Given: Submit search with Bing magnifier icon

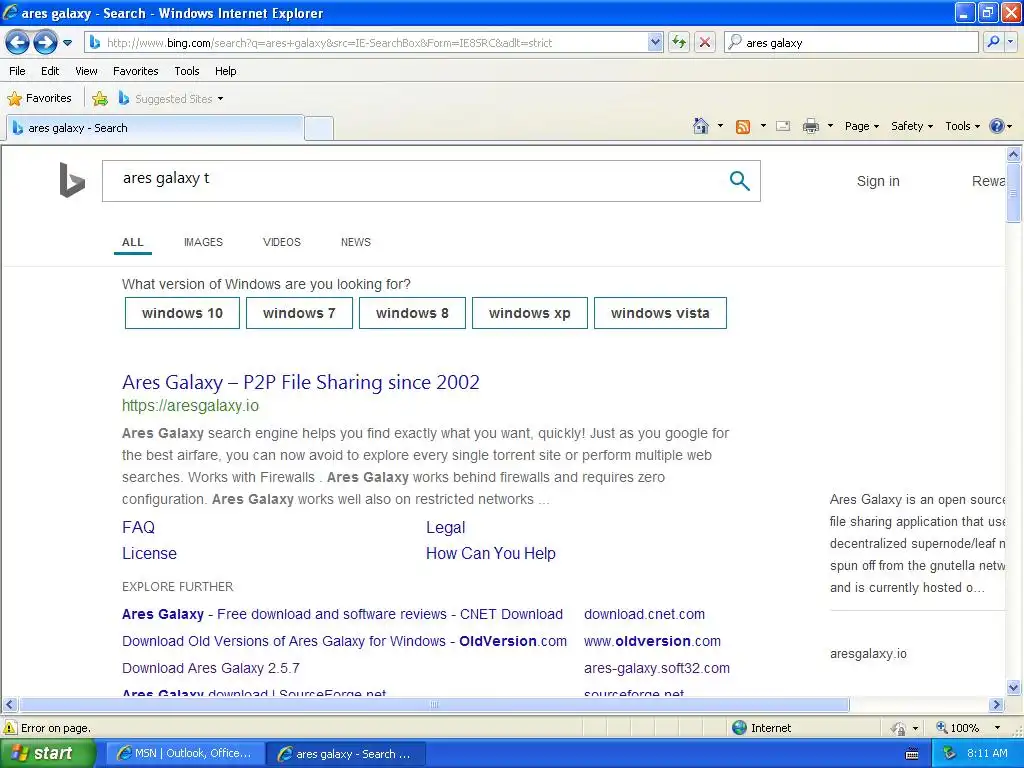Looking at the screenshot, I should click(739, 181).
